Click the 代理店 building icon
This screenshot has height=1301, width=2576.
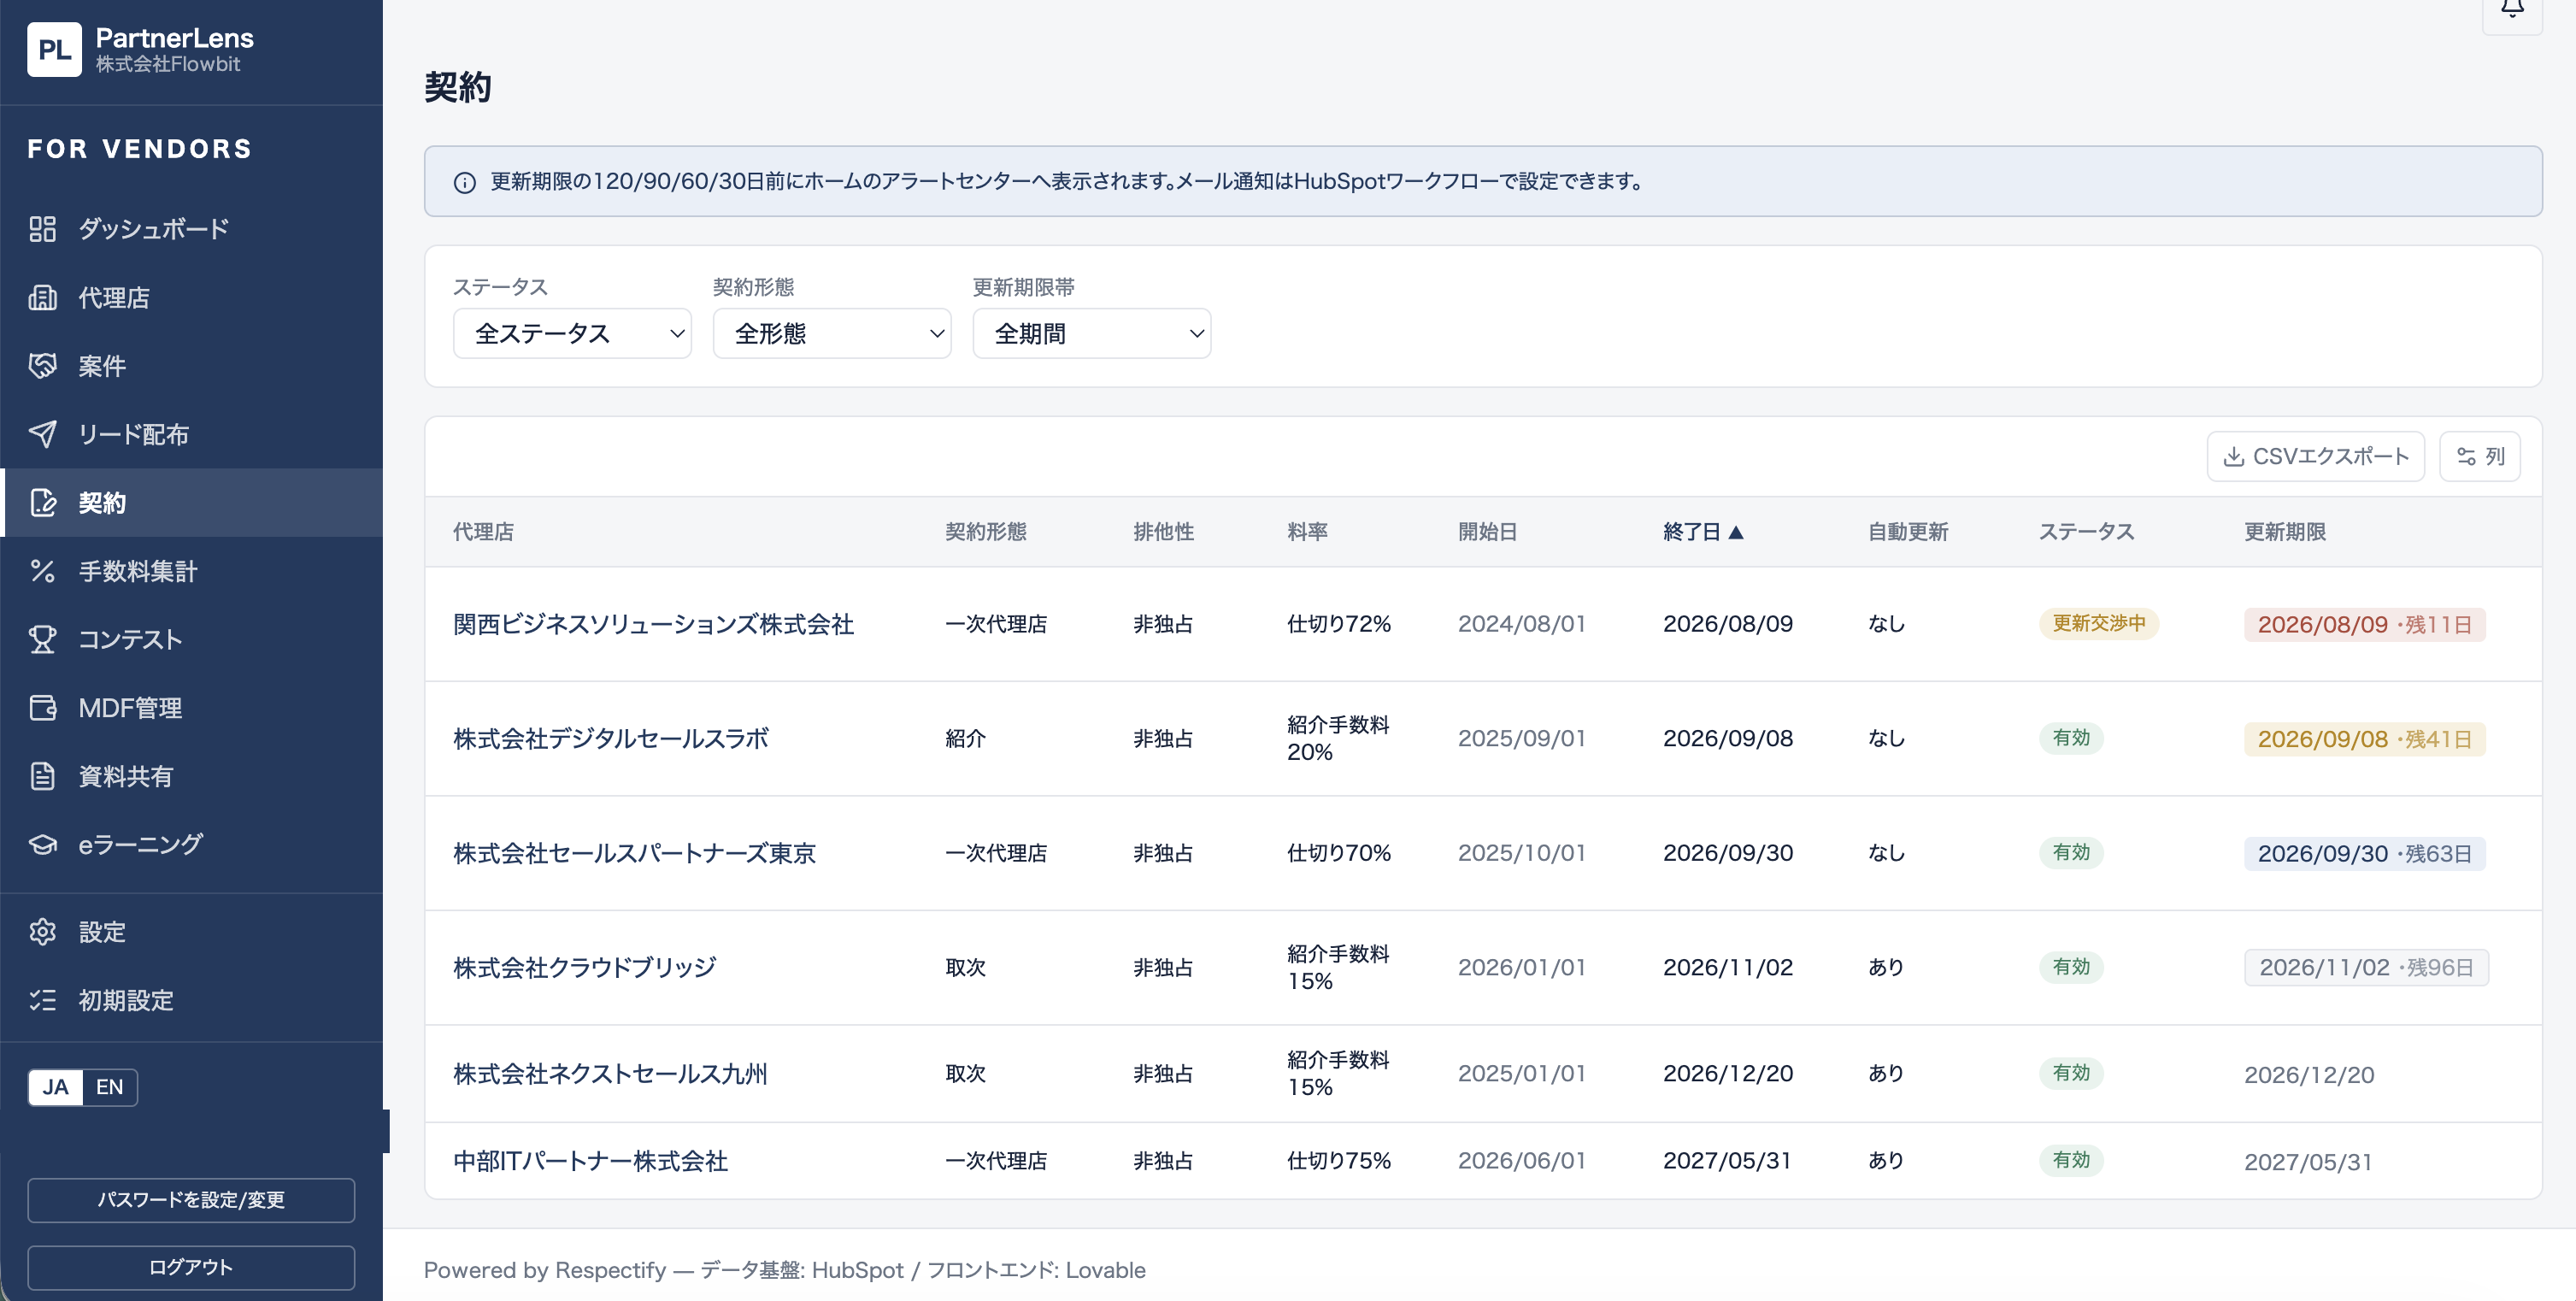[42, 297]
